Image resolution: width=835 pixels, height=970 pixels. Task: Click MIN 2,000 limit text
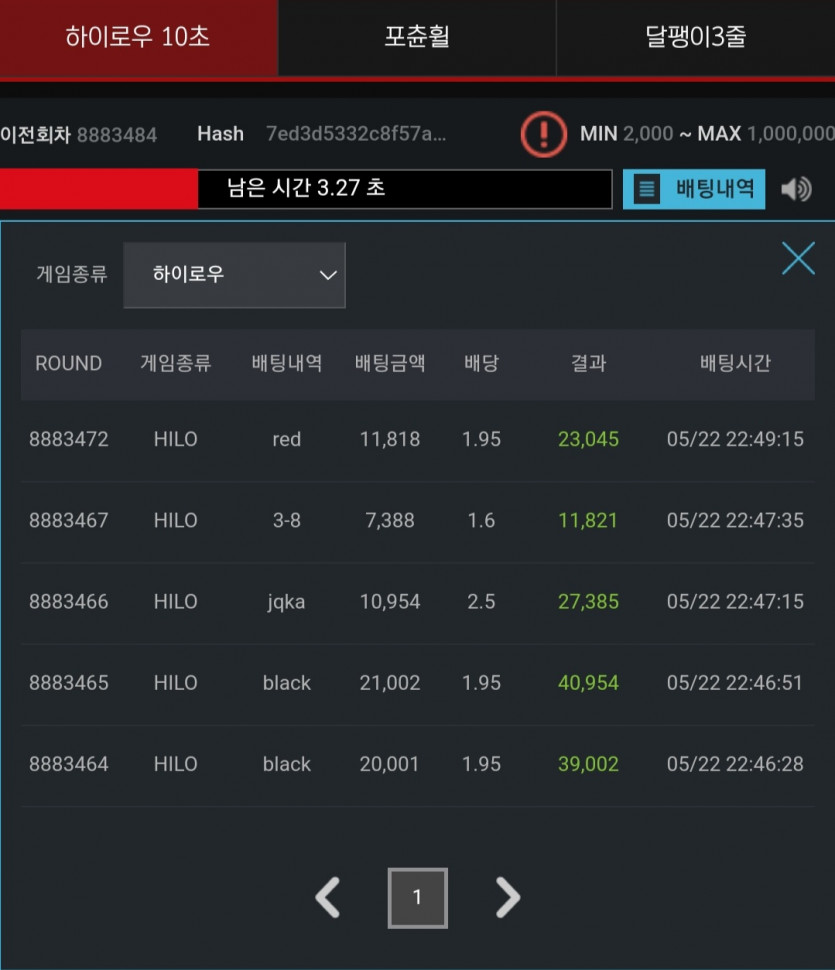tap(626, 134)
